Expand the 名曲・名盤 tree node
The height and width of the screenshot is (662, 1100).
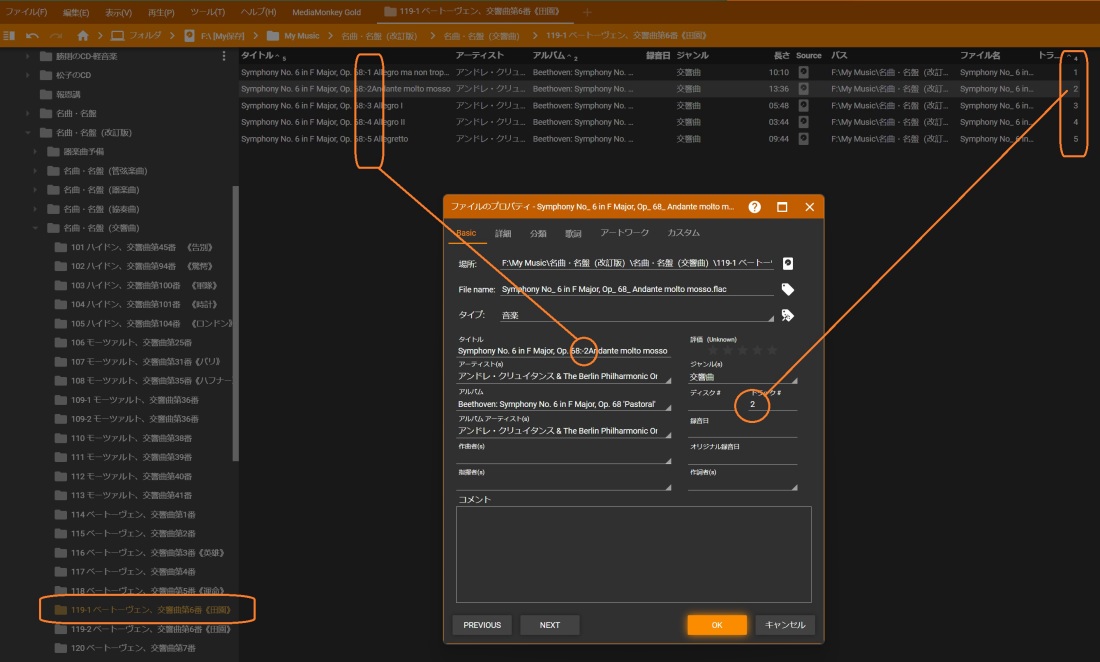pyautogui.click(x=28, y=113)
